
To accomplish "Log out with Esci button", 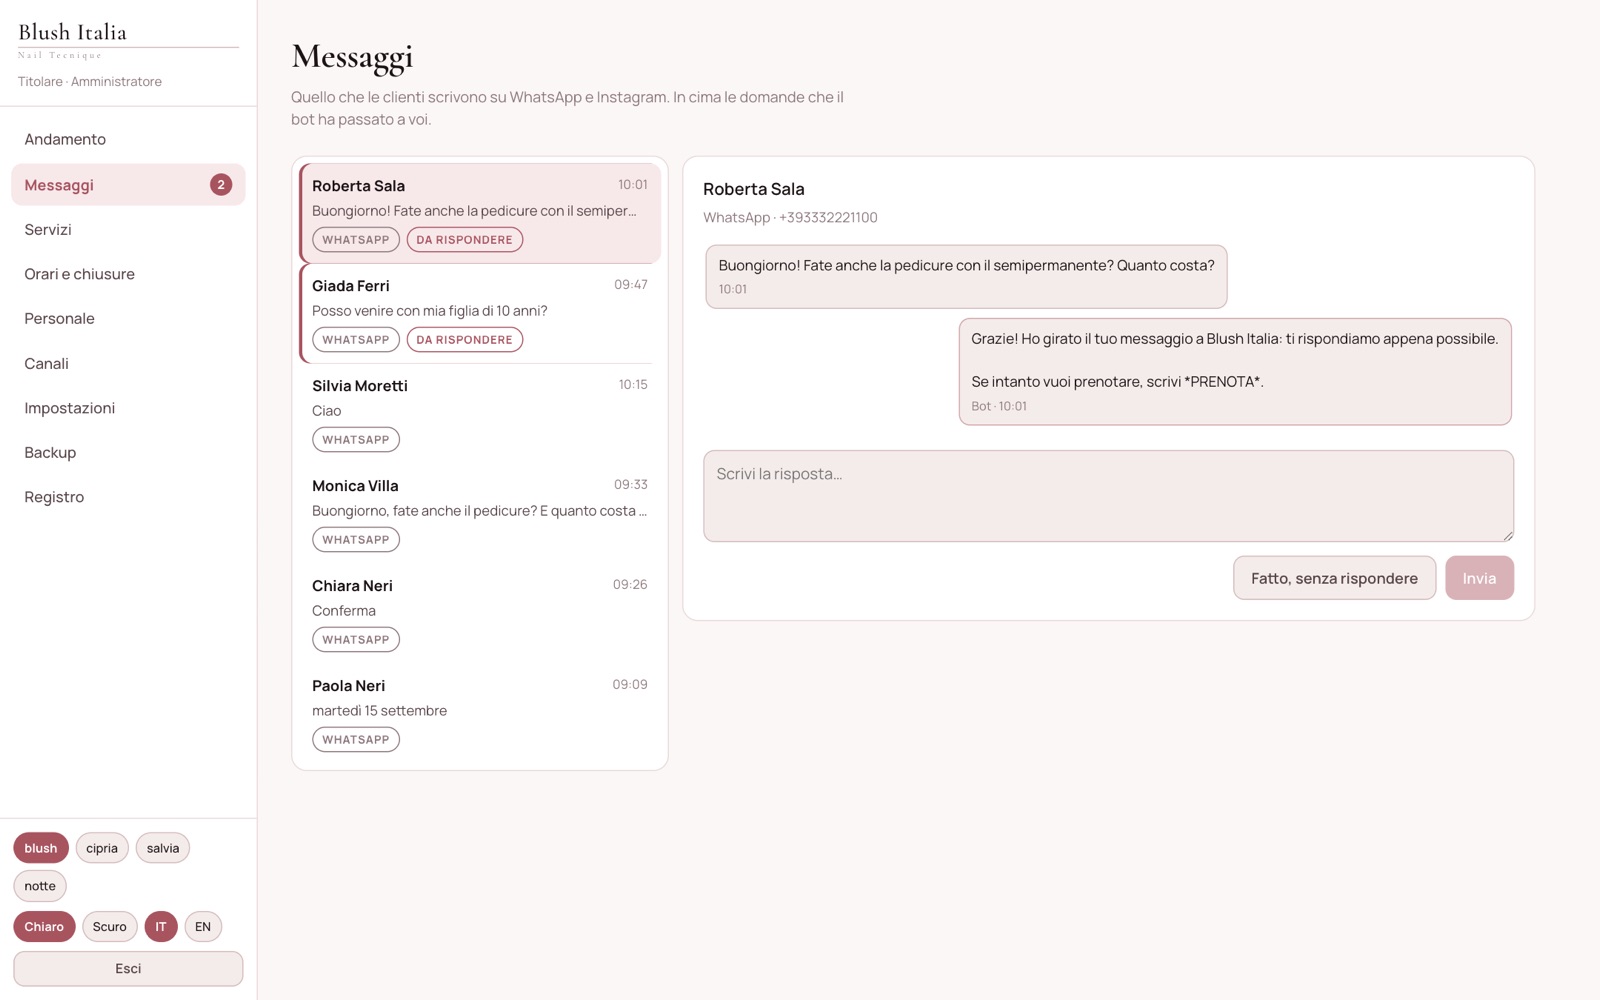I will pos(128,969).
